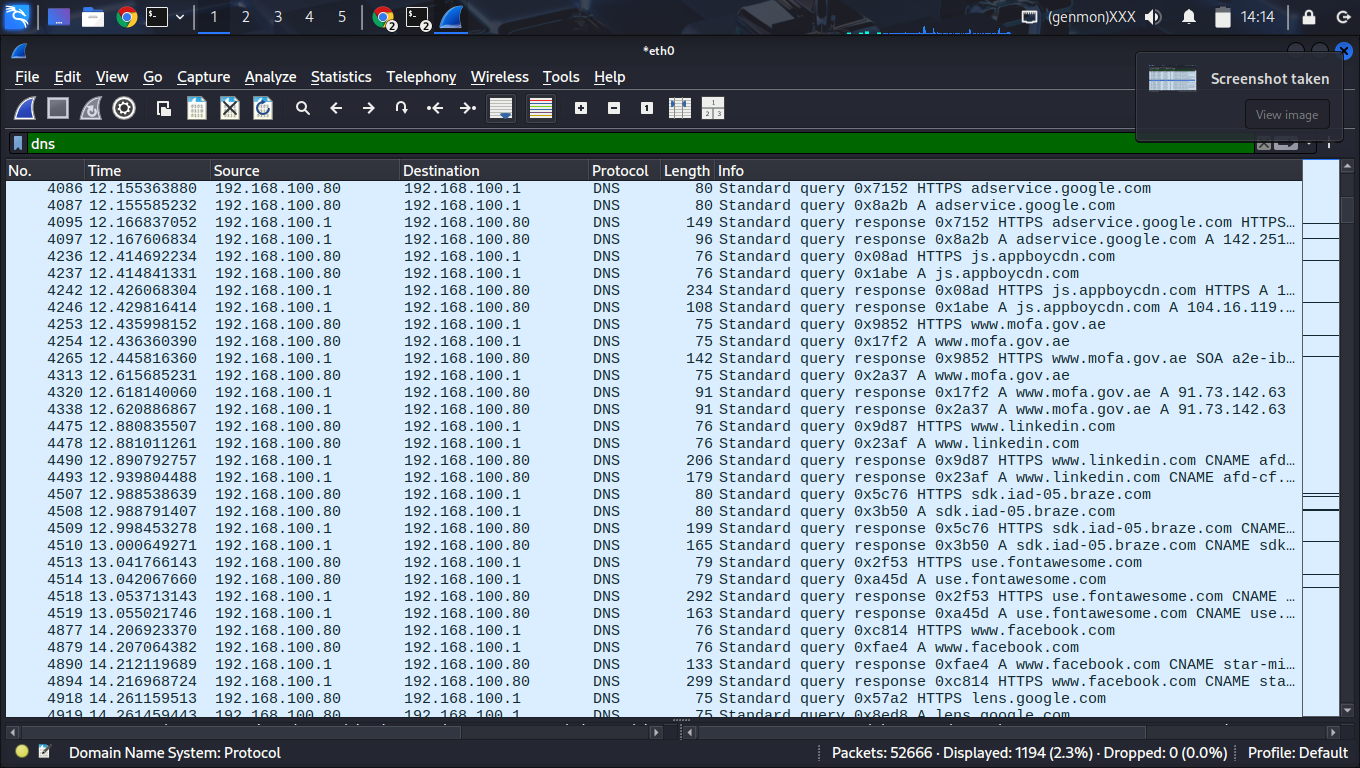Stop the running packet capture

pos(58,108)
